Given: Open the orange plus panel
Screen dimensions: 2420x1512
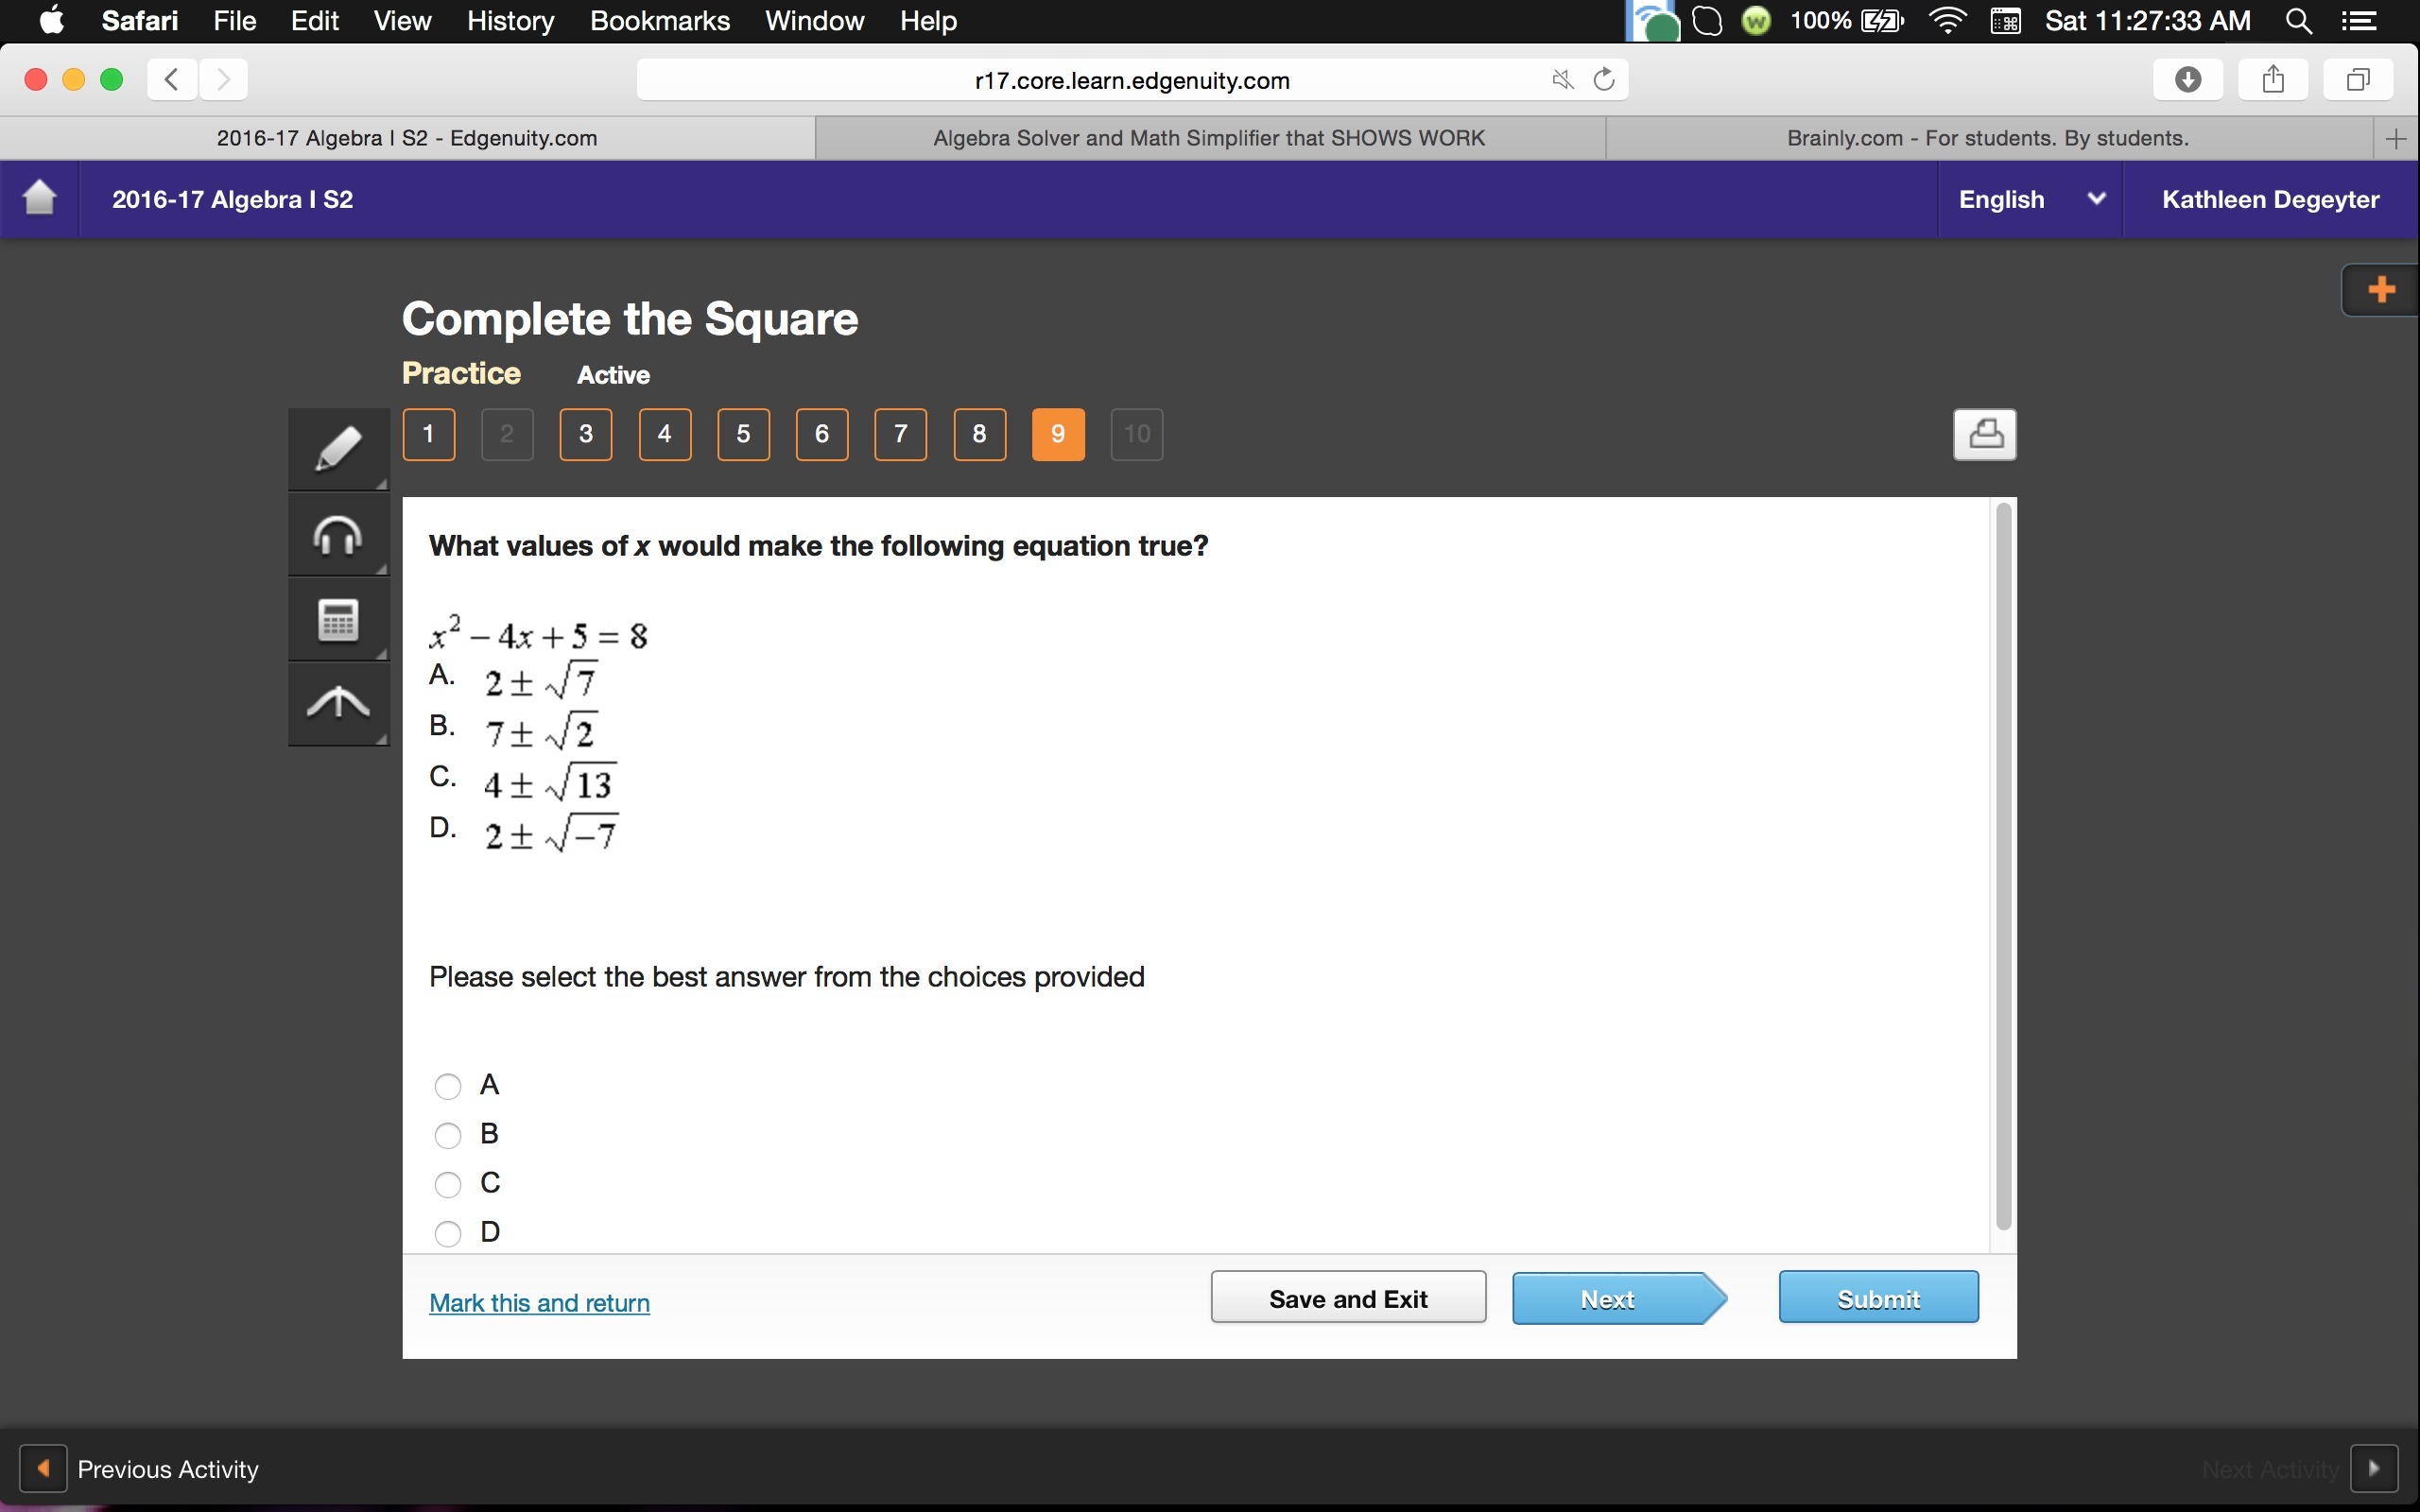Looking at the screenshot, I should tap(2381, 290).
